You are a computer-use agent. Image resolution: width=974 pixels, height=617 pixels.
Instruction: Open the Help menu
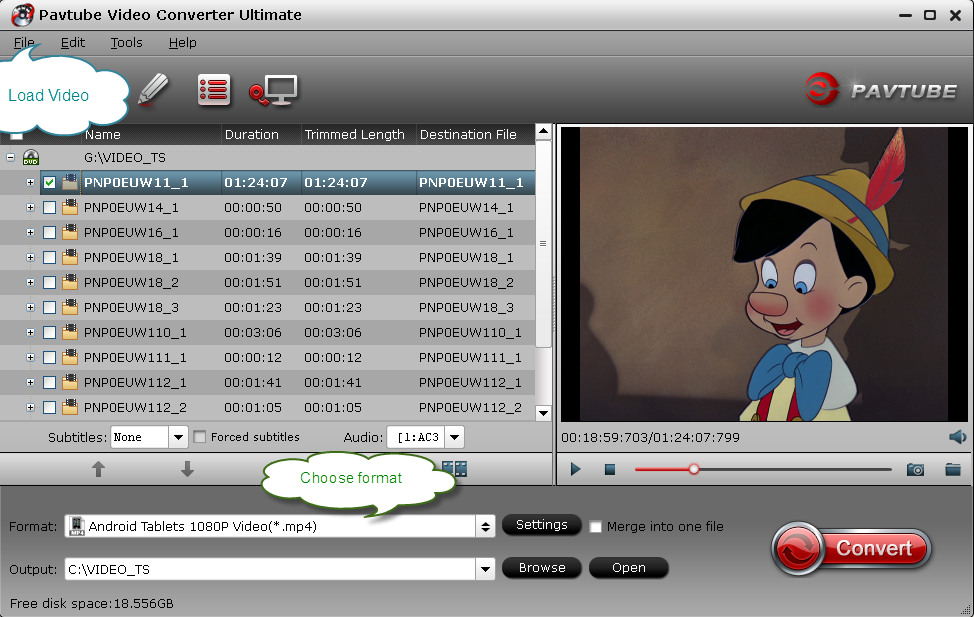click(x=183, y=42)
